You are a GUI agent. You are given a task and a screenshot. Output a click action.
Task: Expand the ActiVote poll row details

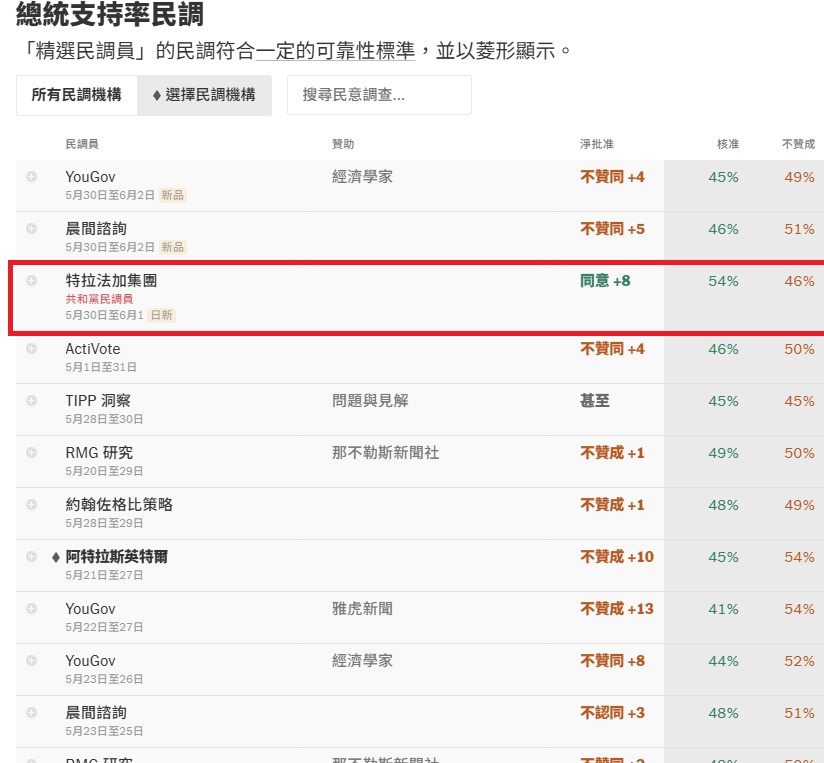(x=32, y=348)
